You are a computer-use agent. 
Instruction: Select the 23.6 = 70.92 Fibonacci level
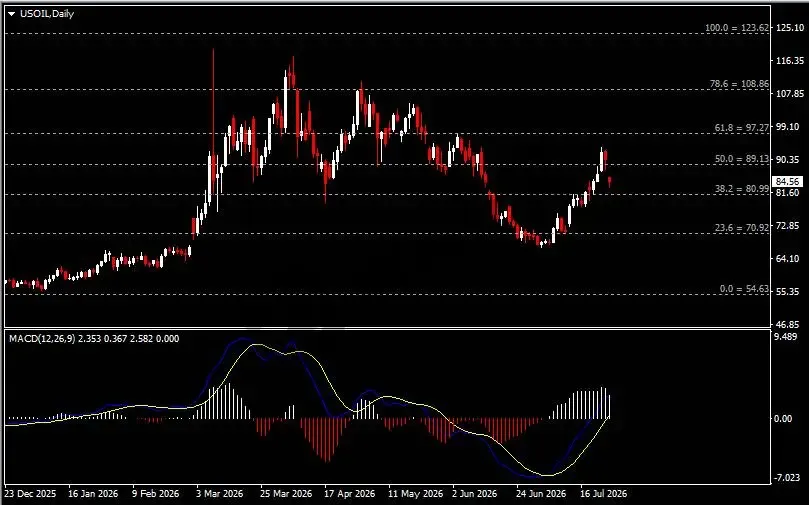tap(741, 227)
